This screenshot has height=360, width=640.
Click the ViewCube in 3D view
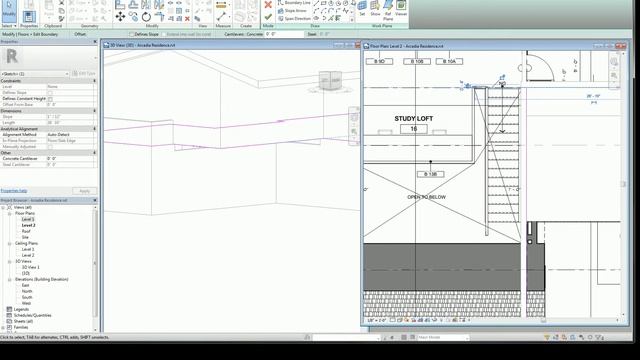330,81
